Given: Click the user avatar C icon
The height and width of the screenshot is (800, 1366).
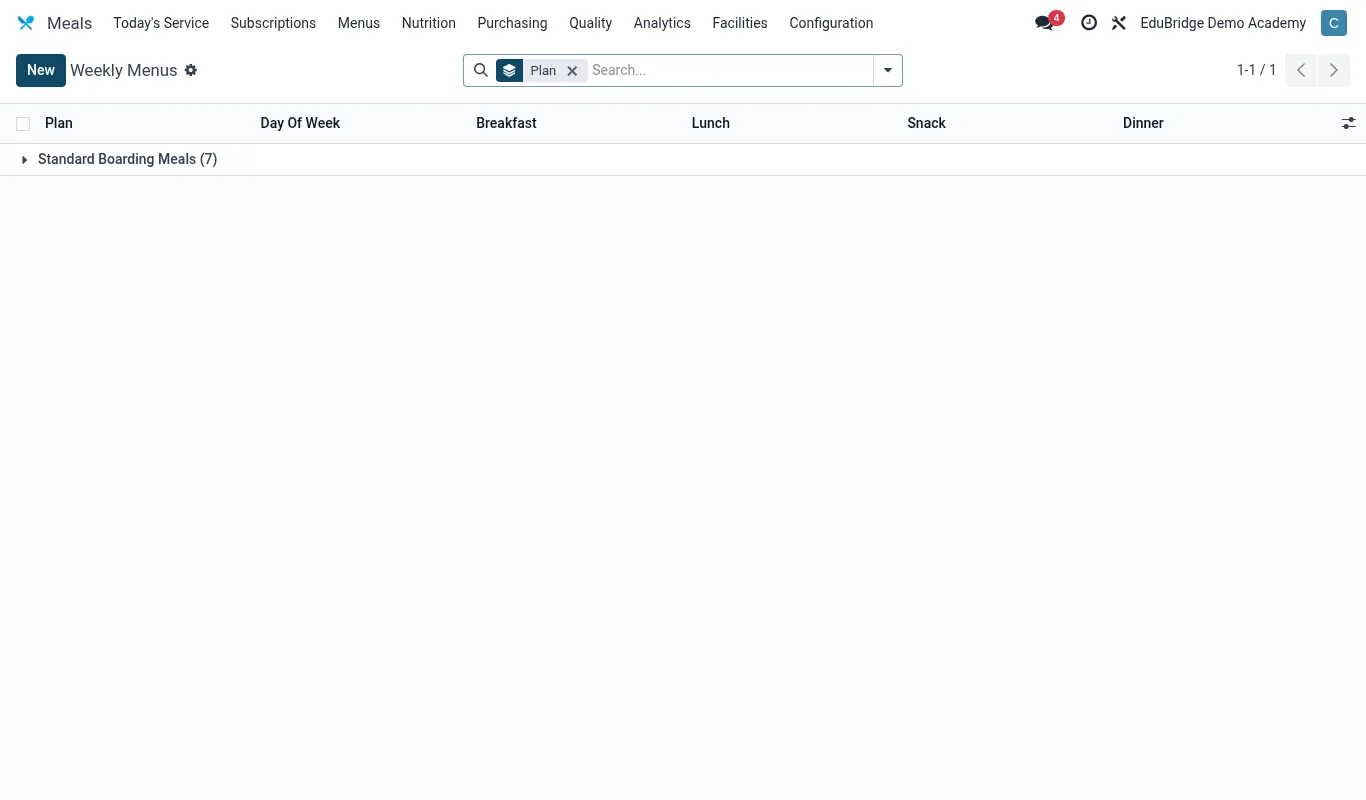Looking at the screenshot, I should [x=1334, y=23].
